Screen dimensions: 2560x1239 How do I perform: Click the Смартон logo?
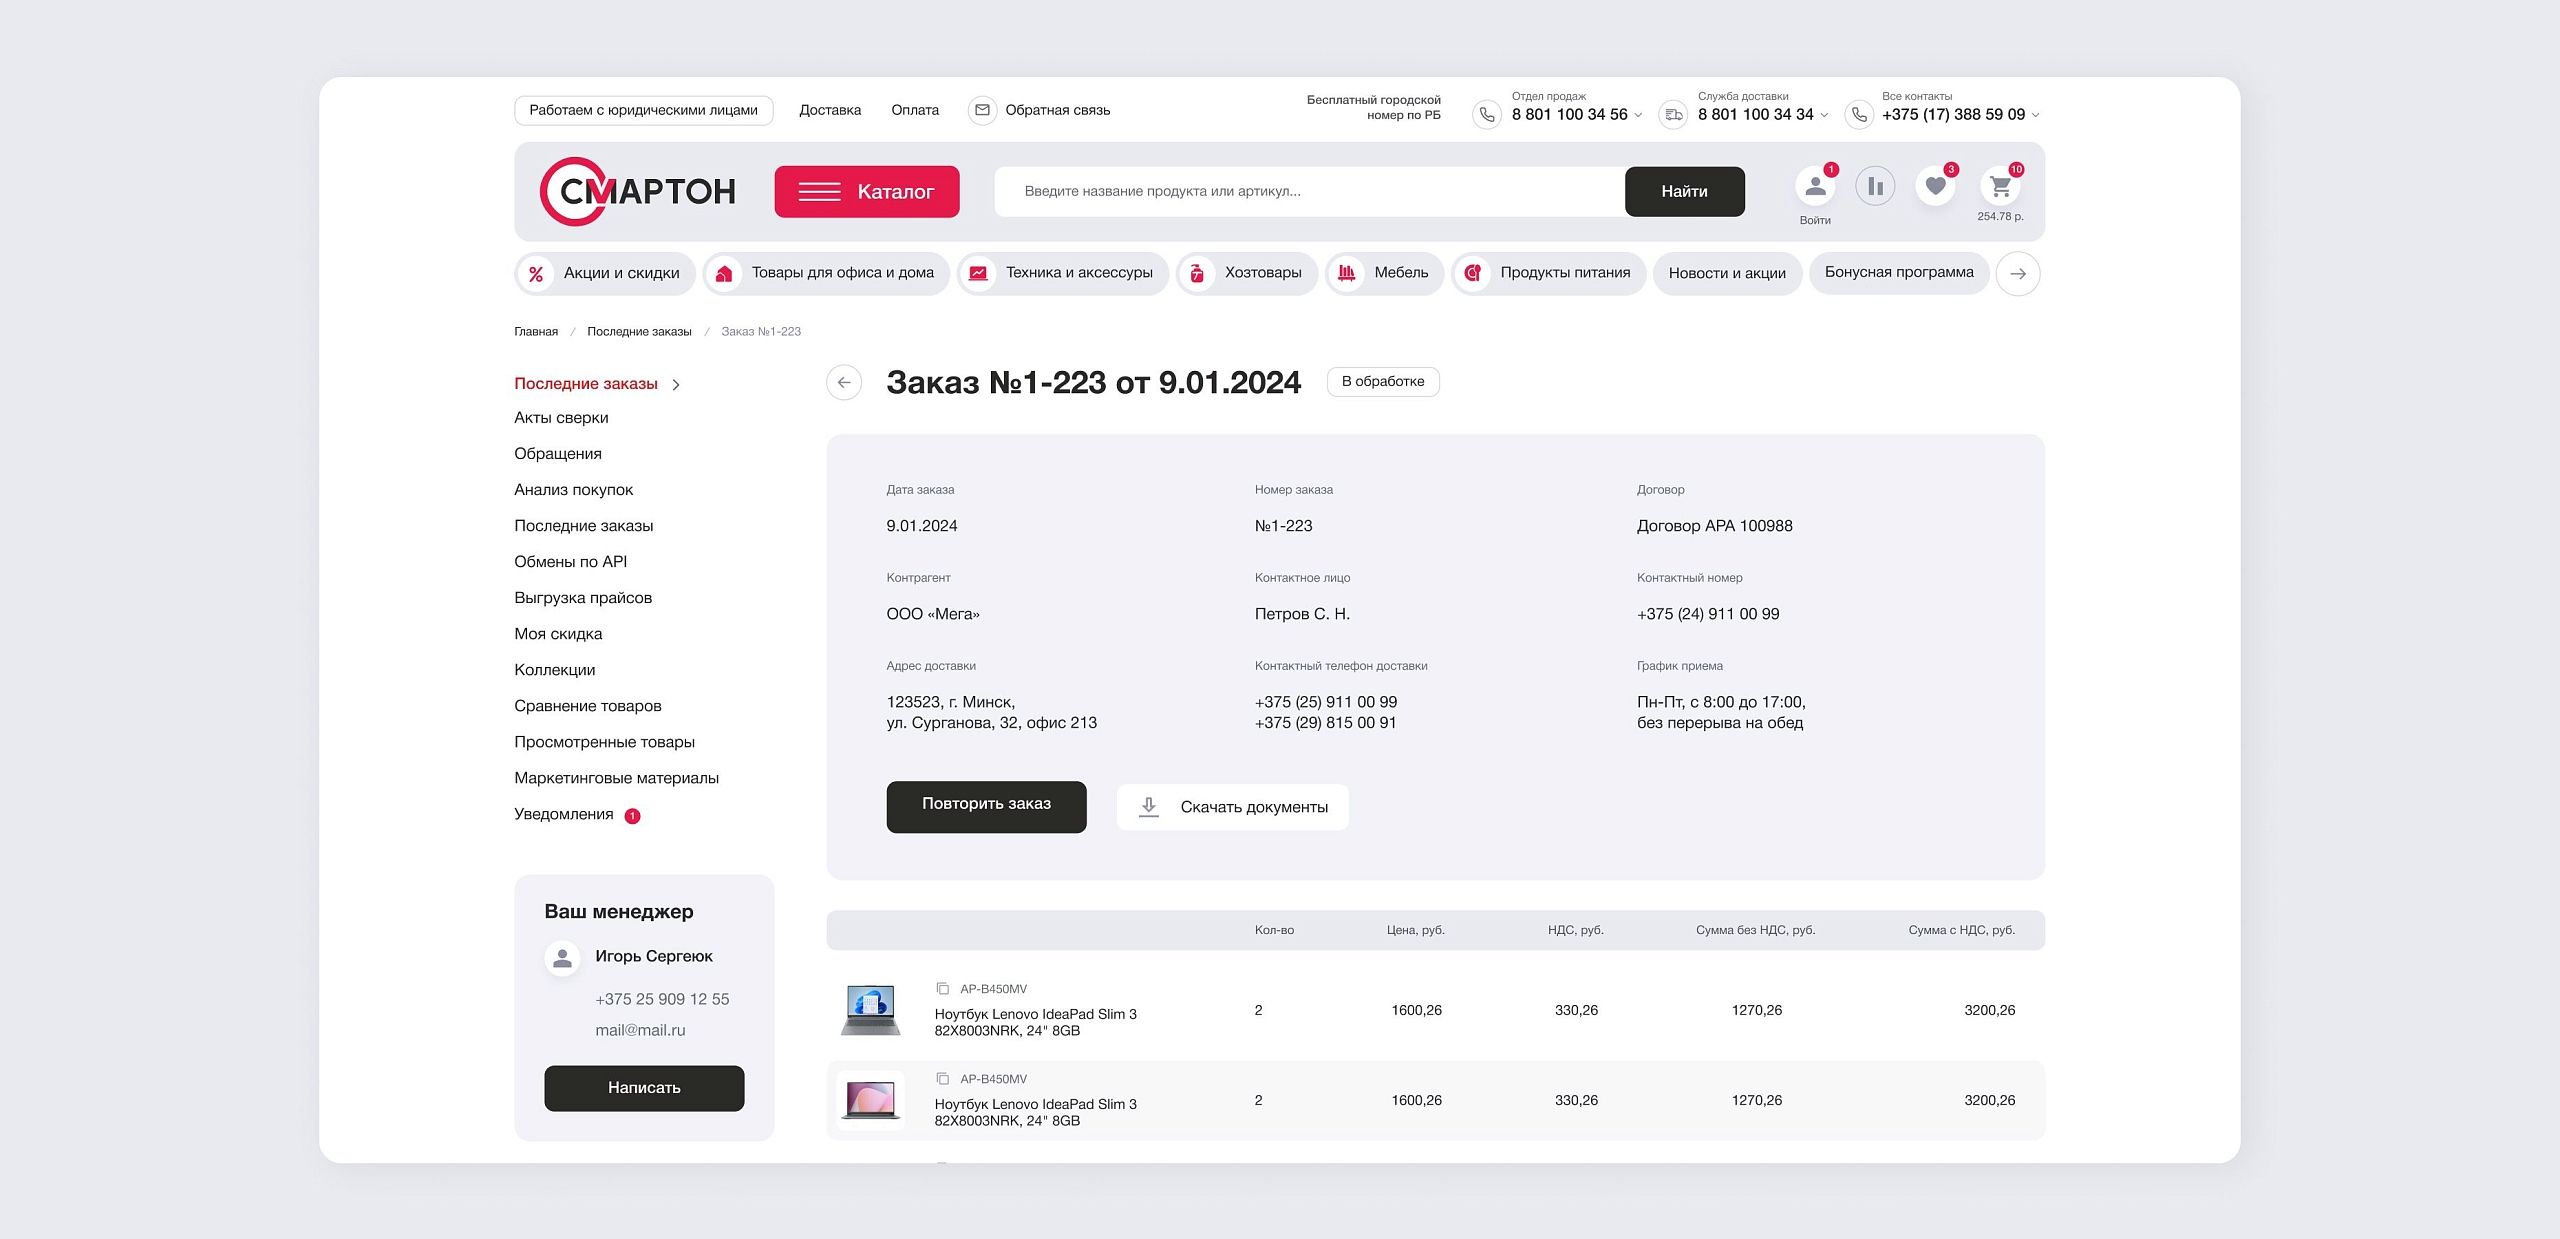(x=638, y=191)
